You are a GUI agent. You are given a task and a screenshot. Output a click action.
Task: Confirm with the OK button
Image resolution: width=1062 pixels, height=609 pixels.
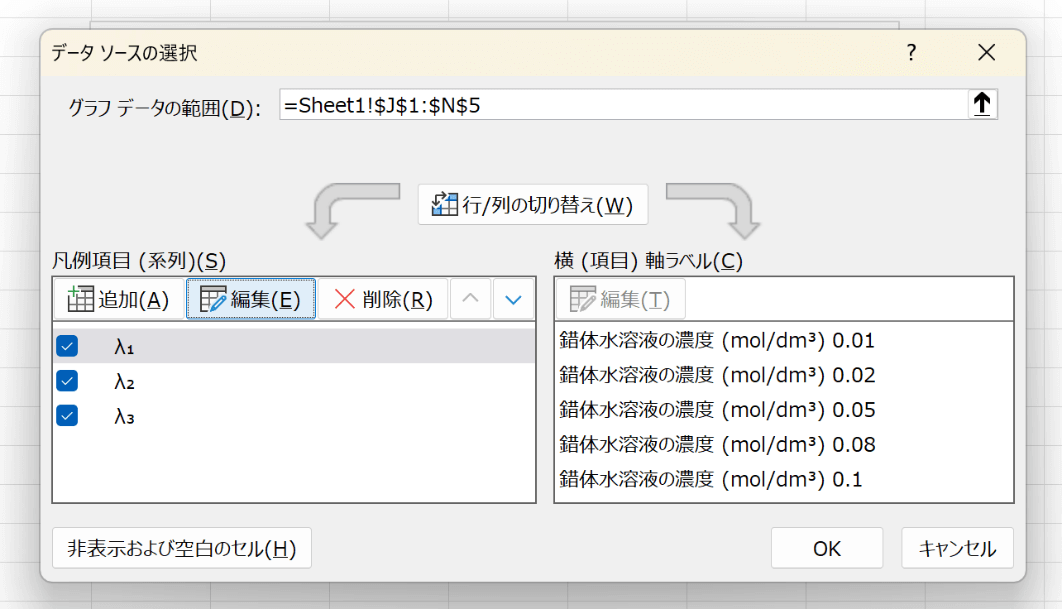pyautogui.click(x=826, y=548)
